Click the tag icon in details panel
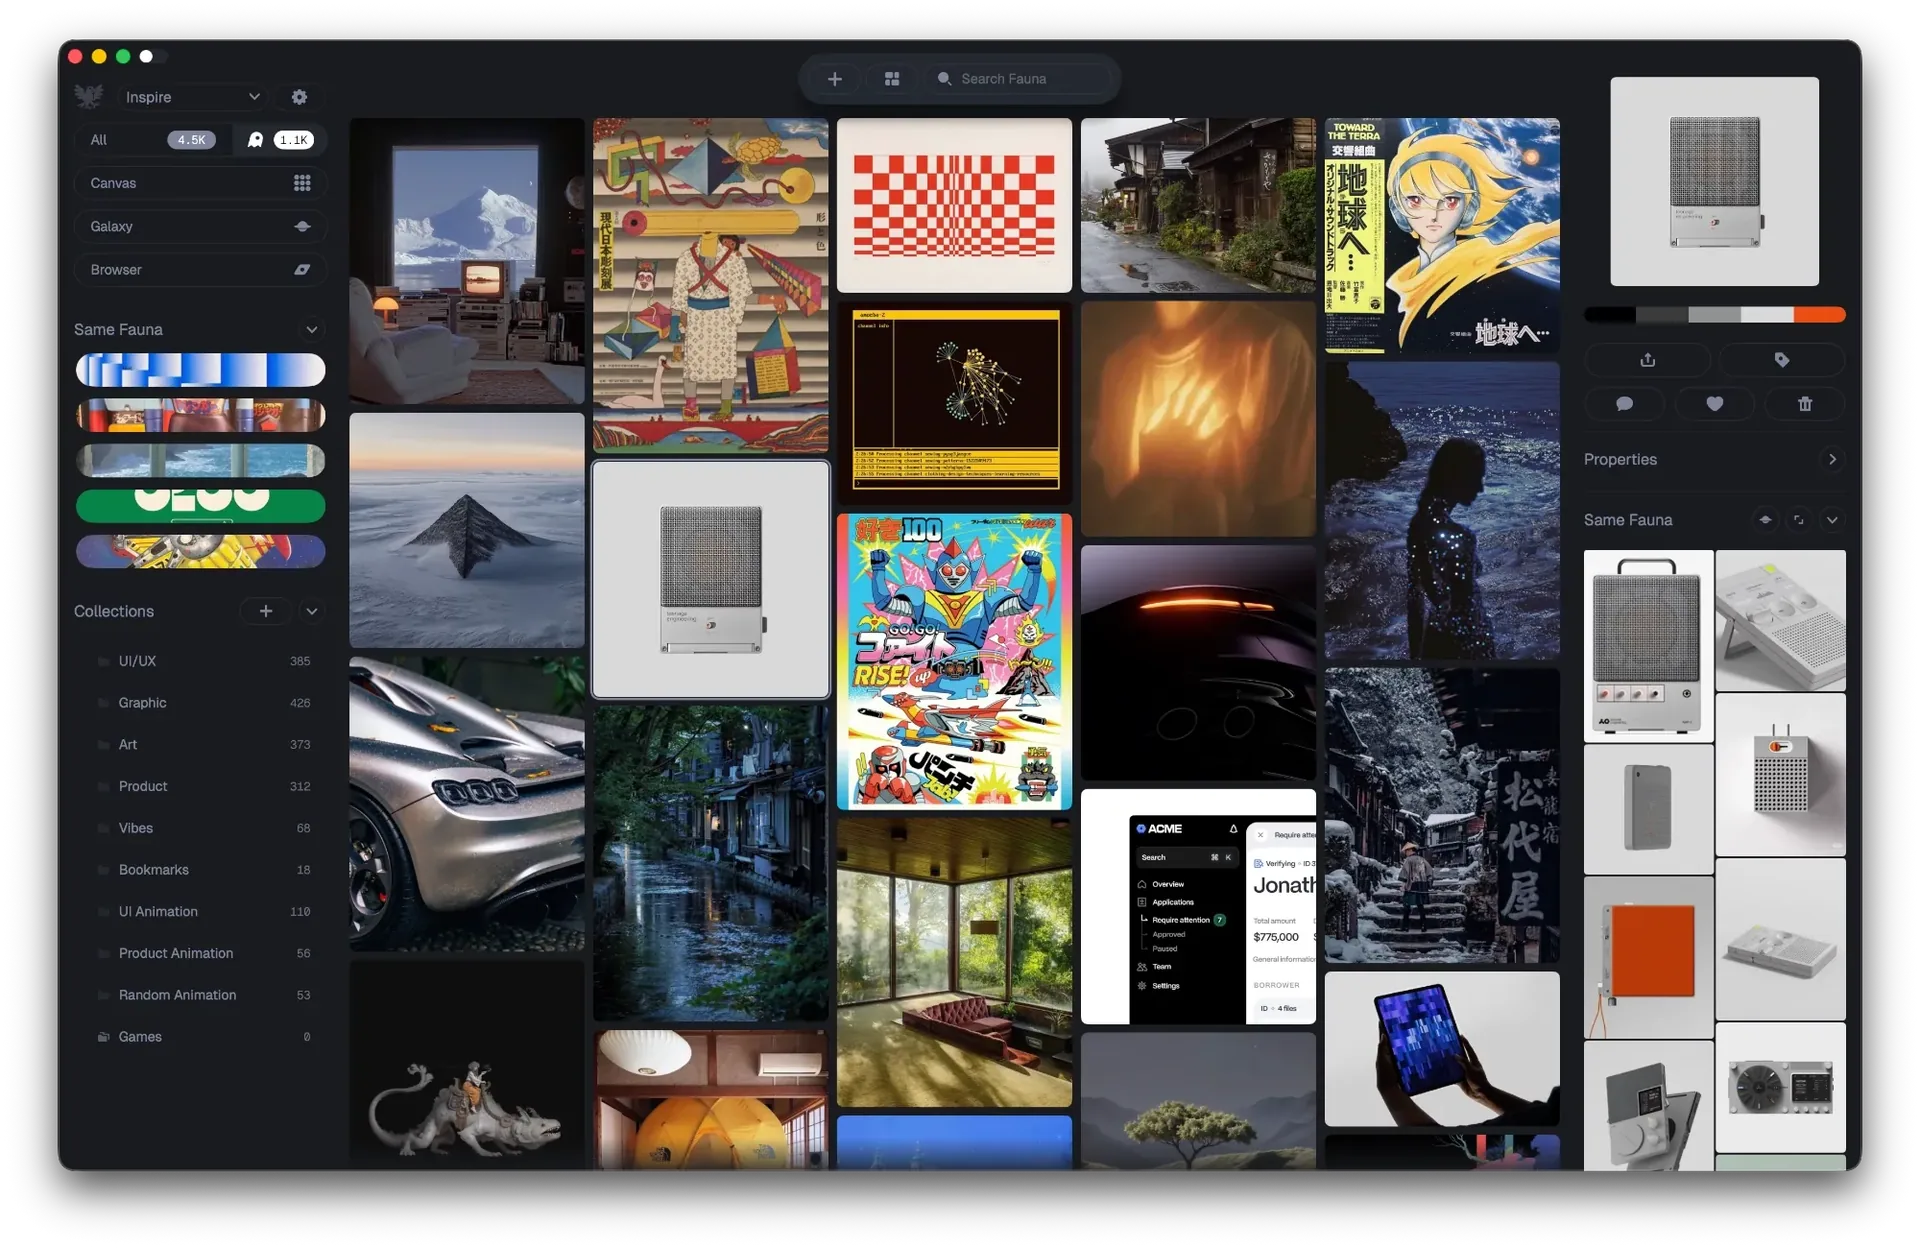This screenshot has width=1920, height=1248. coord(1782,360)
